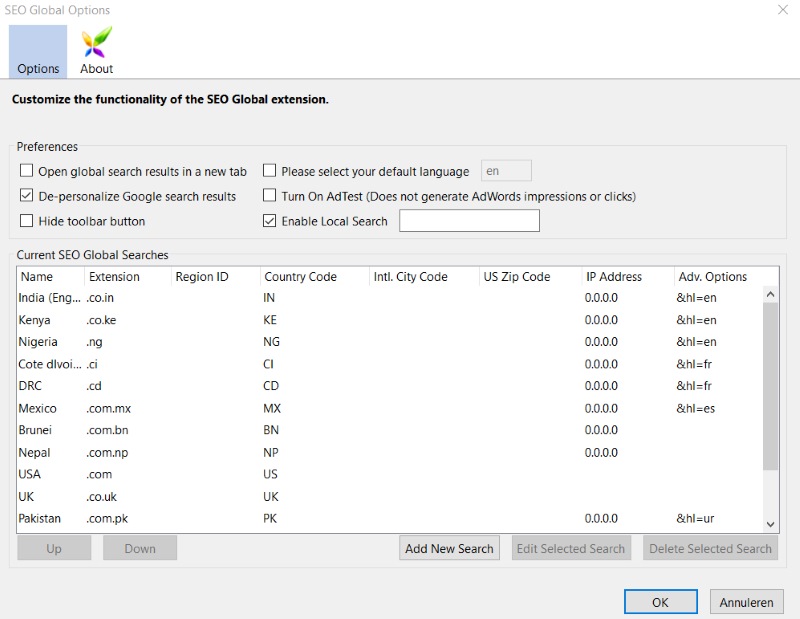The image size is (800, 619).
Task: Close the SEO Global Options dialog
Action: [x=783, y=10]
